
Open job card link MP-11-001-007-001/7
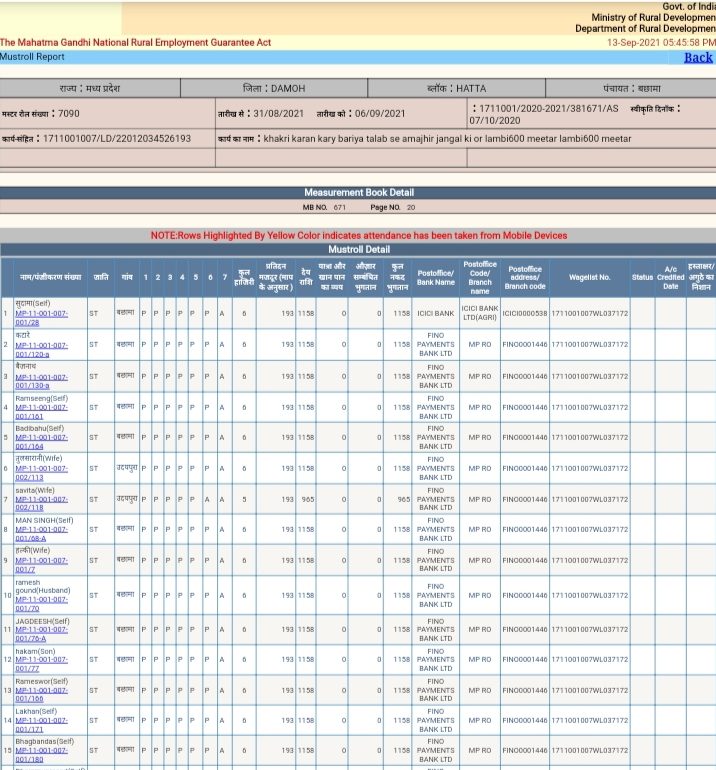pos(41,565)
